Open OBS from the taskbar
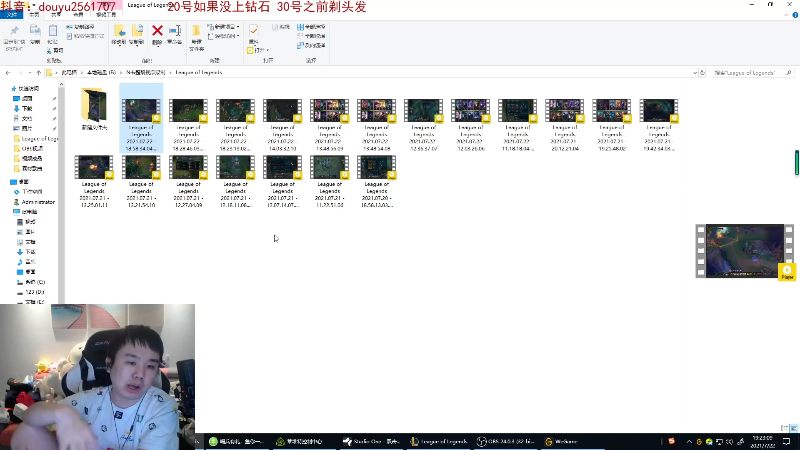 pyautogui.click(x=506, y=441)
